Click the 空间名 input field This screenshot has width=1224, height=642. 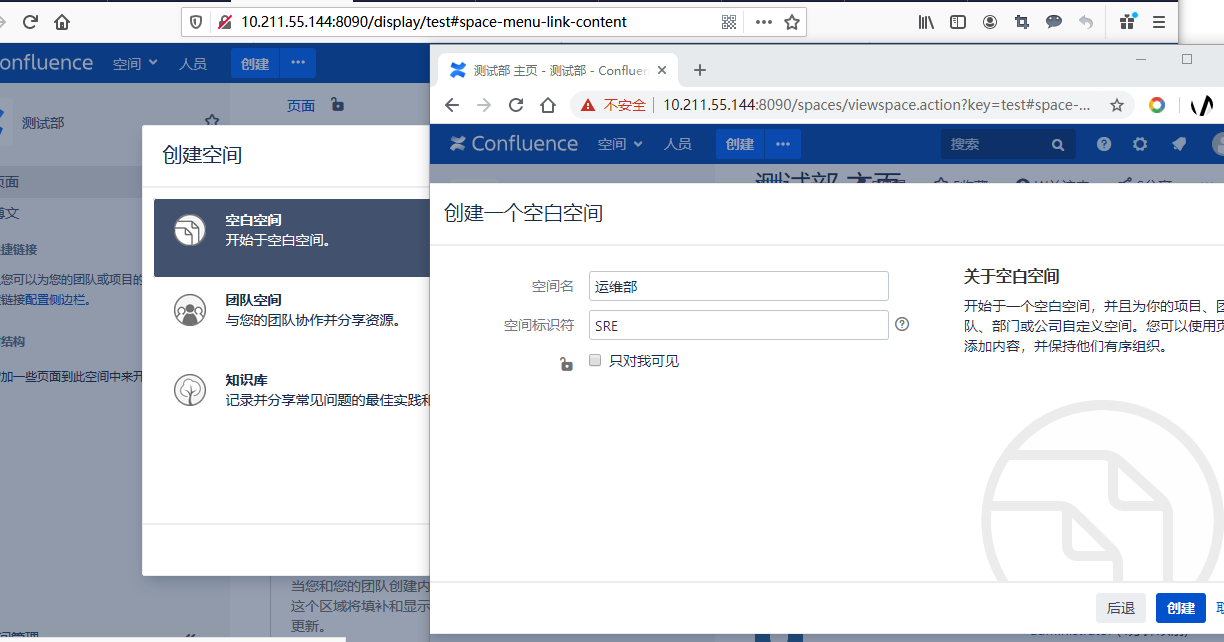(738, 286)
